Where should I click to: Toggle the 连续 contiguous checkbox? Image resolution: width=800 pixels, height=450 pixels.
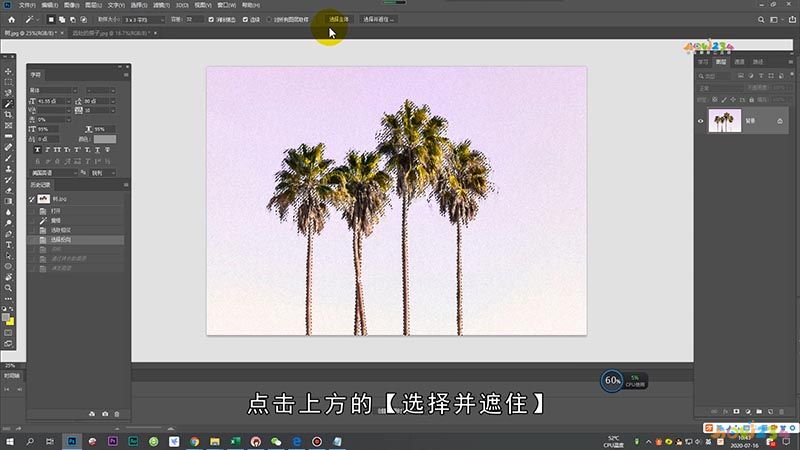pos(245,19)
